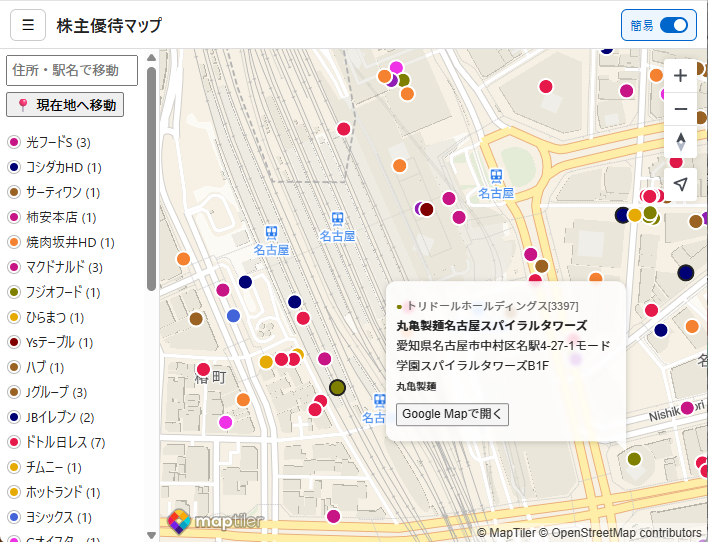Click the 現在地へ移動 button

pyautogui.click(x=65, y=105)
